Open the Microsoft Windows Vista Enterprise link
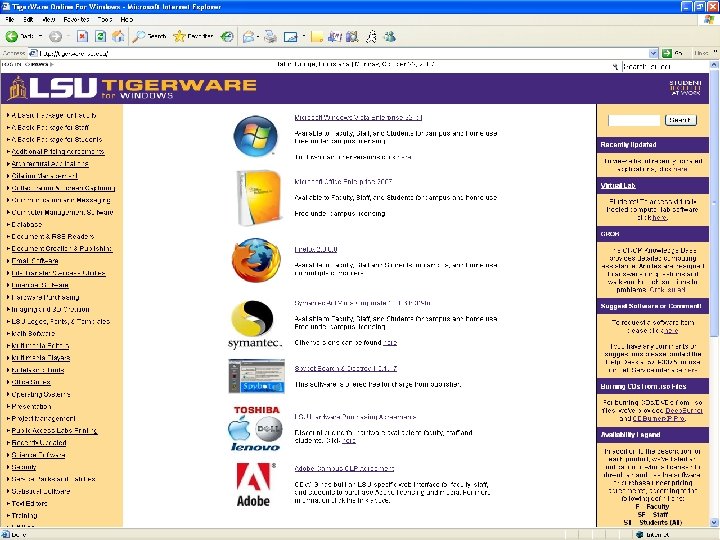This screenshot has width=720, height=540. coord(358,118)
